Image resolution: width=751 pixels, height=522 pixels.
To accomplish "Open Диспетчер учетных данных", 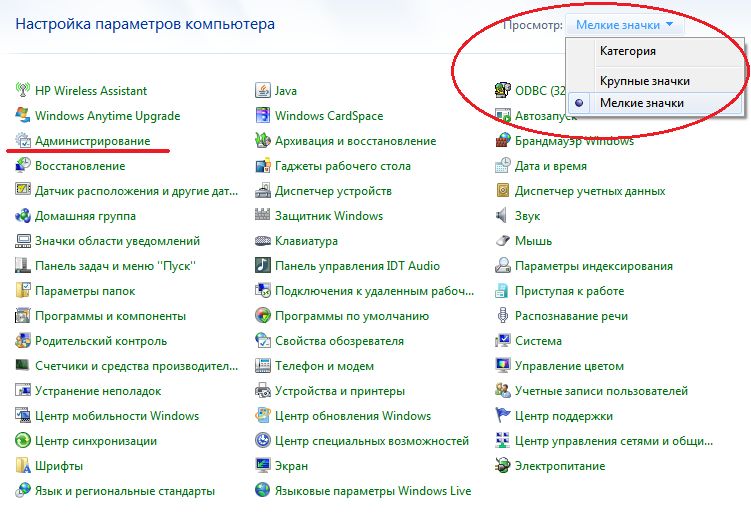I will tap(590, 191).
